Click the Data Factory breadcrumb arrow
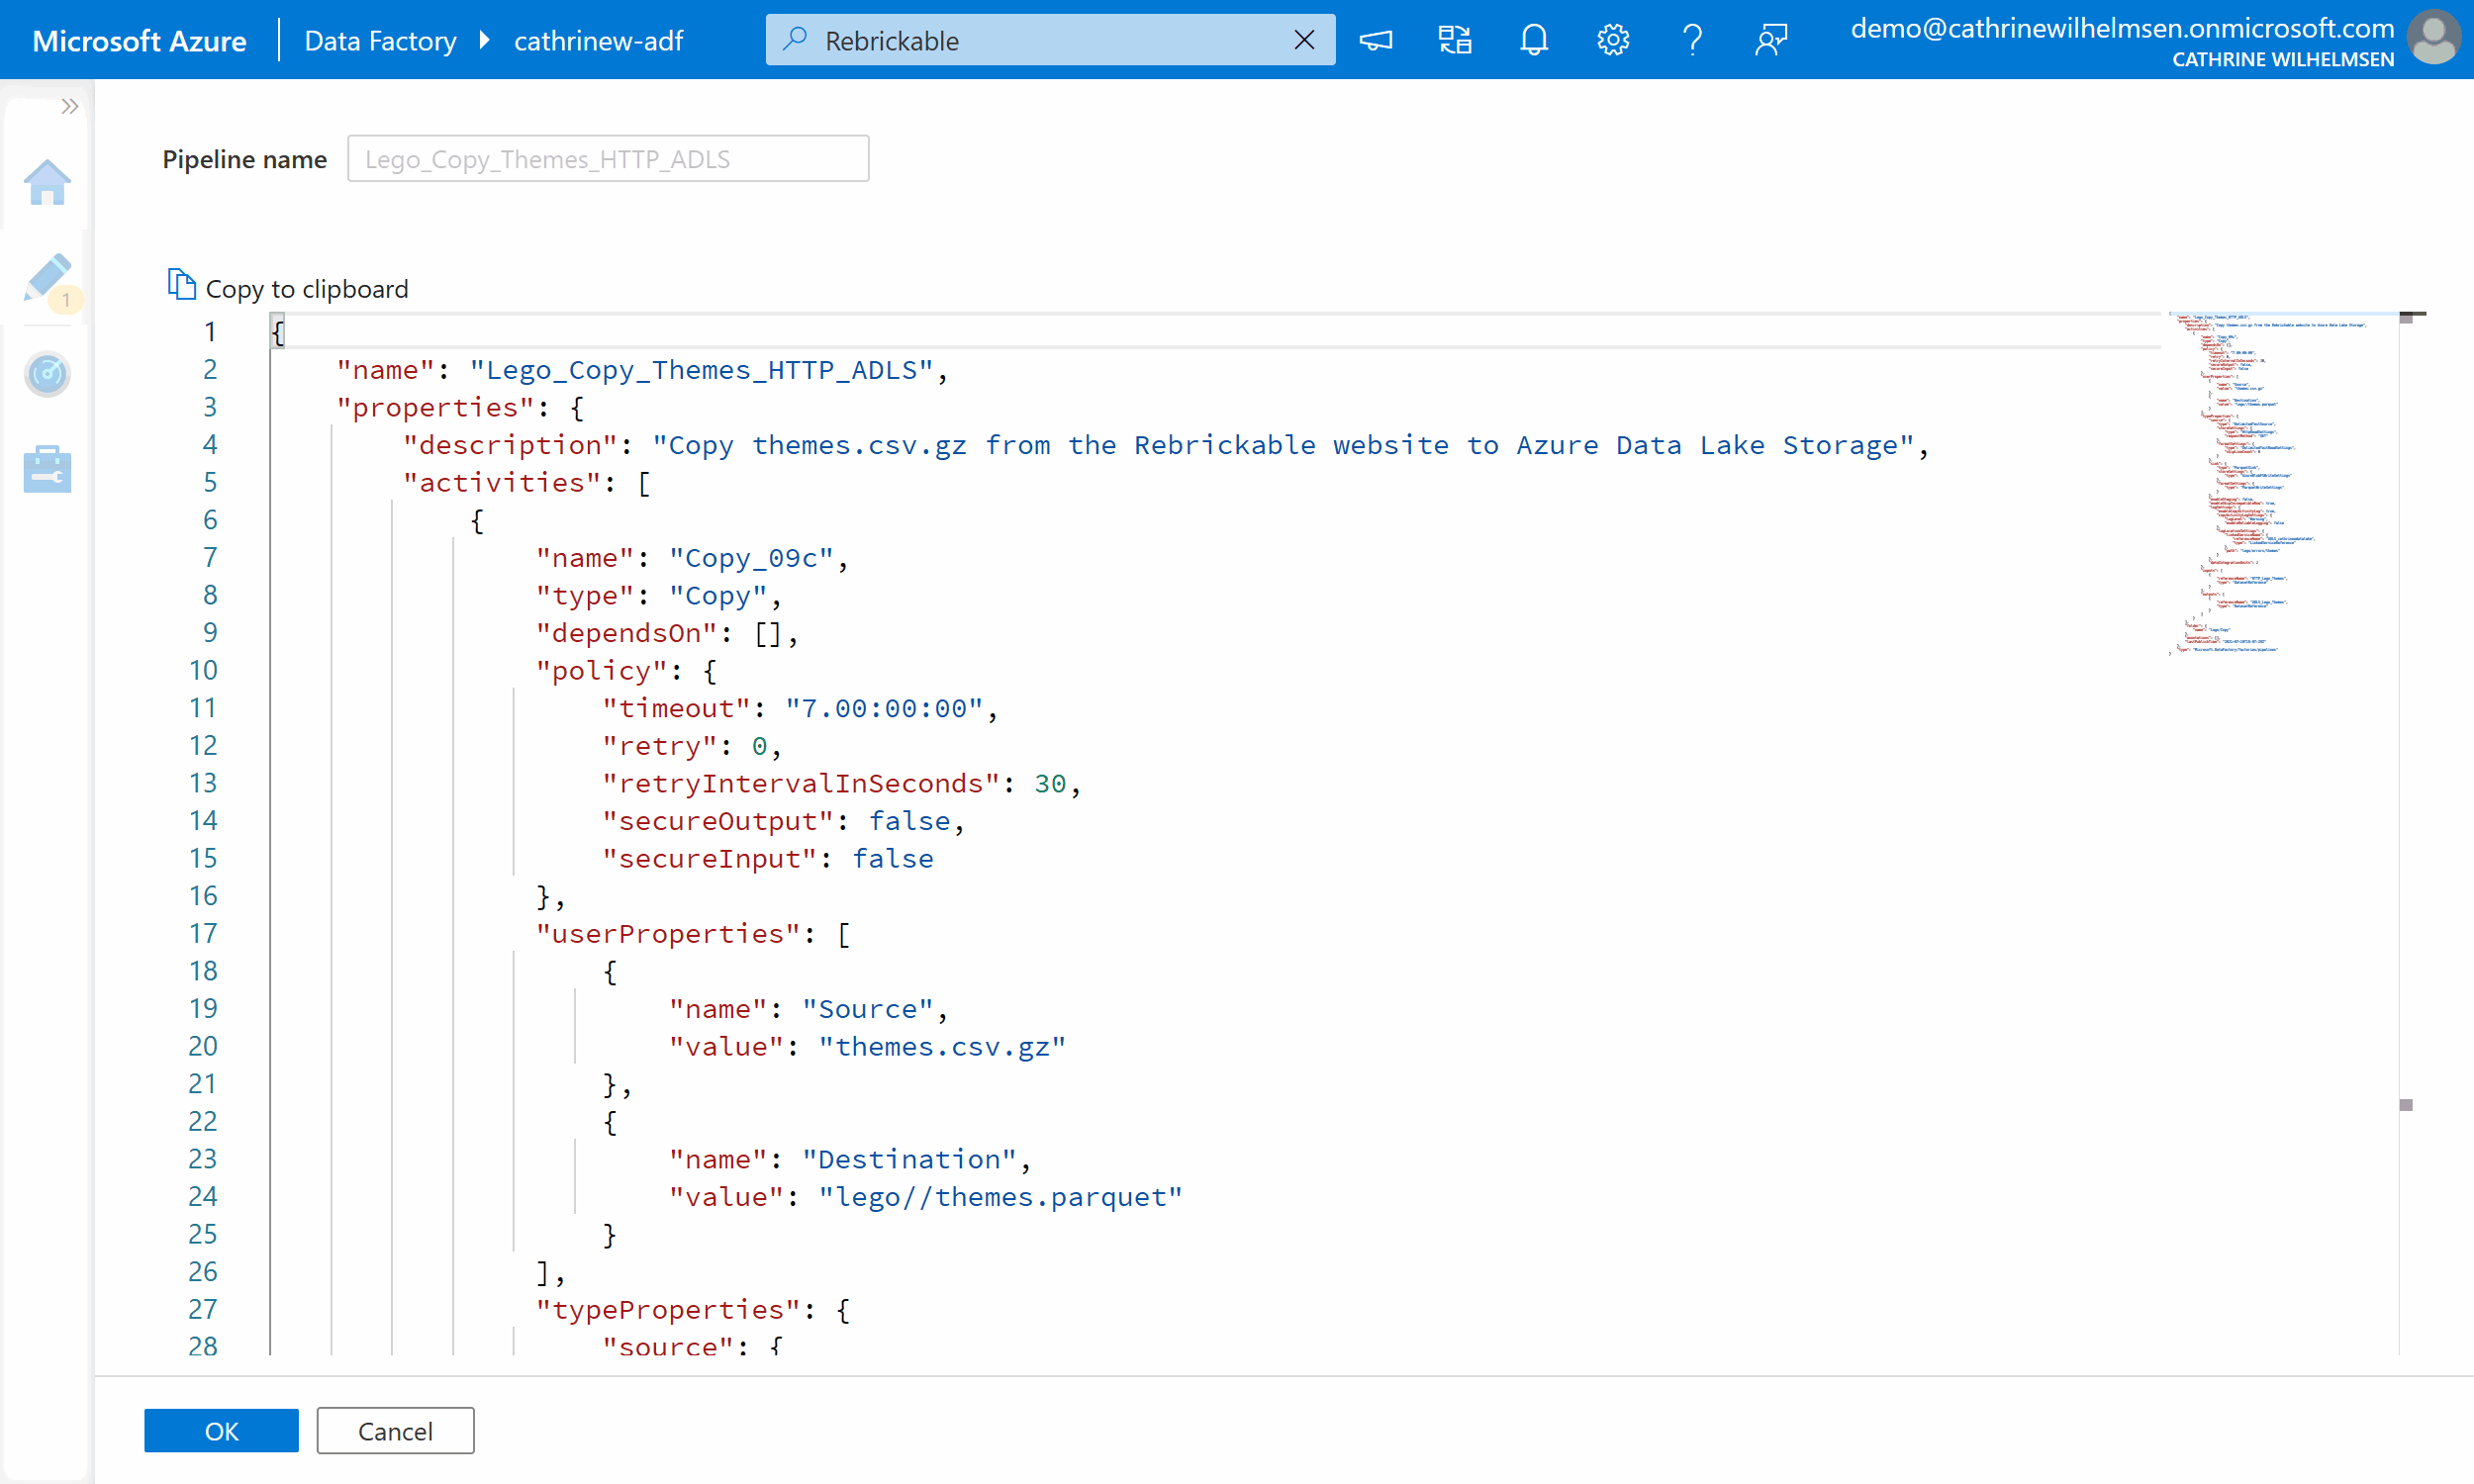Image resolution: width=2474 pixels, height=1484 pixels. click(485, 40)
